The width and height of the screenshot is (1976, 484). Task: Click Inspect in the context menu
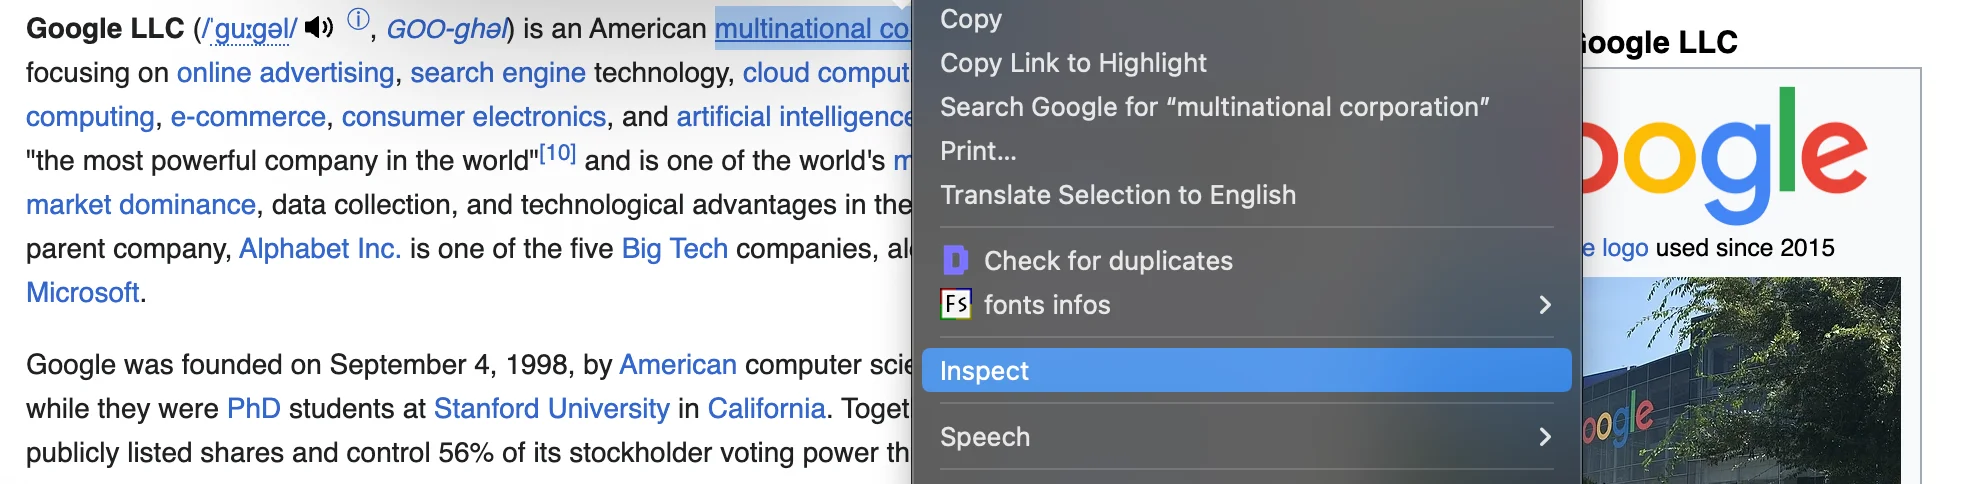(x=1246, y=370)
